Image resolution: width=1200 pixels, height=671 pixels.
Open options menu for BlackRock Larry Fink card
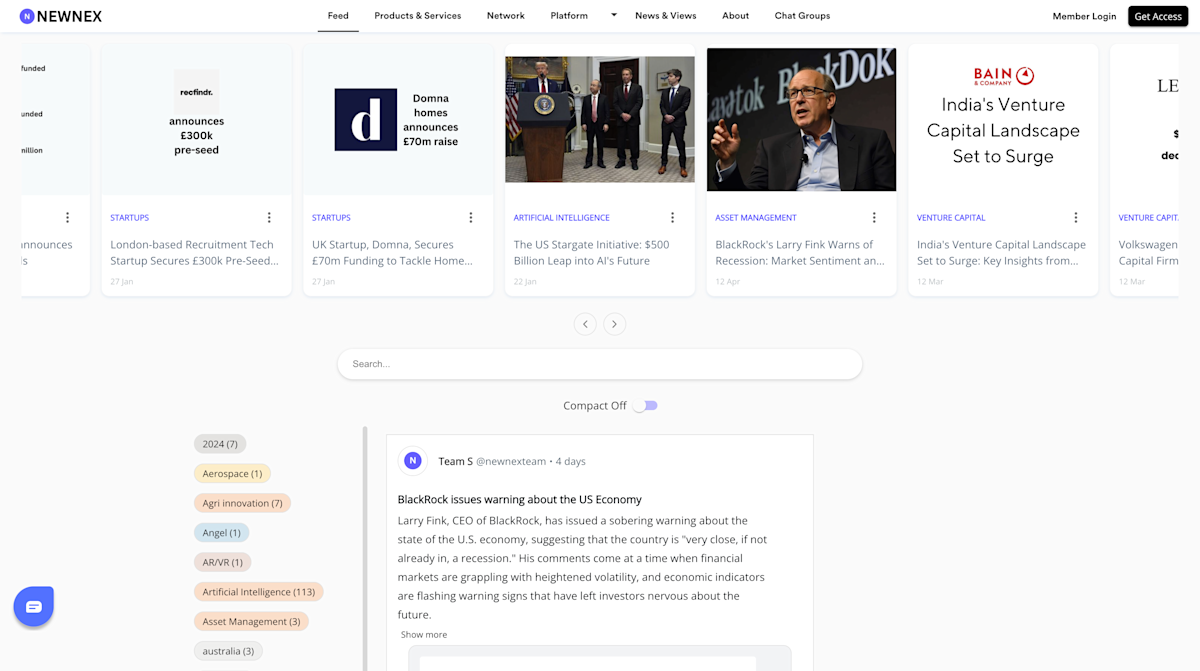[874, 218]
